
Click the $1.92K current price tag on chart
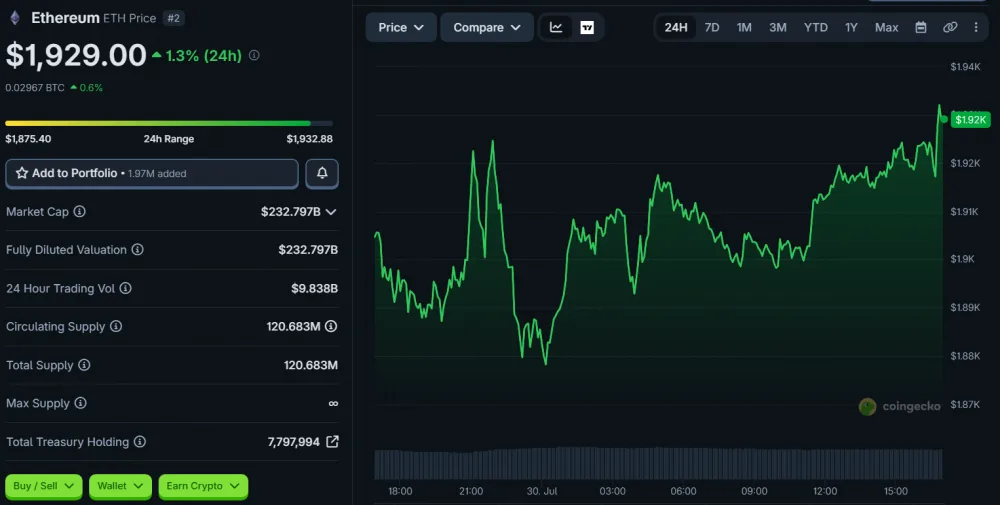click(971, 119)
